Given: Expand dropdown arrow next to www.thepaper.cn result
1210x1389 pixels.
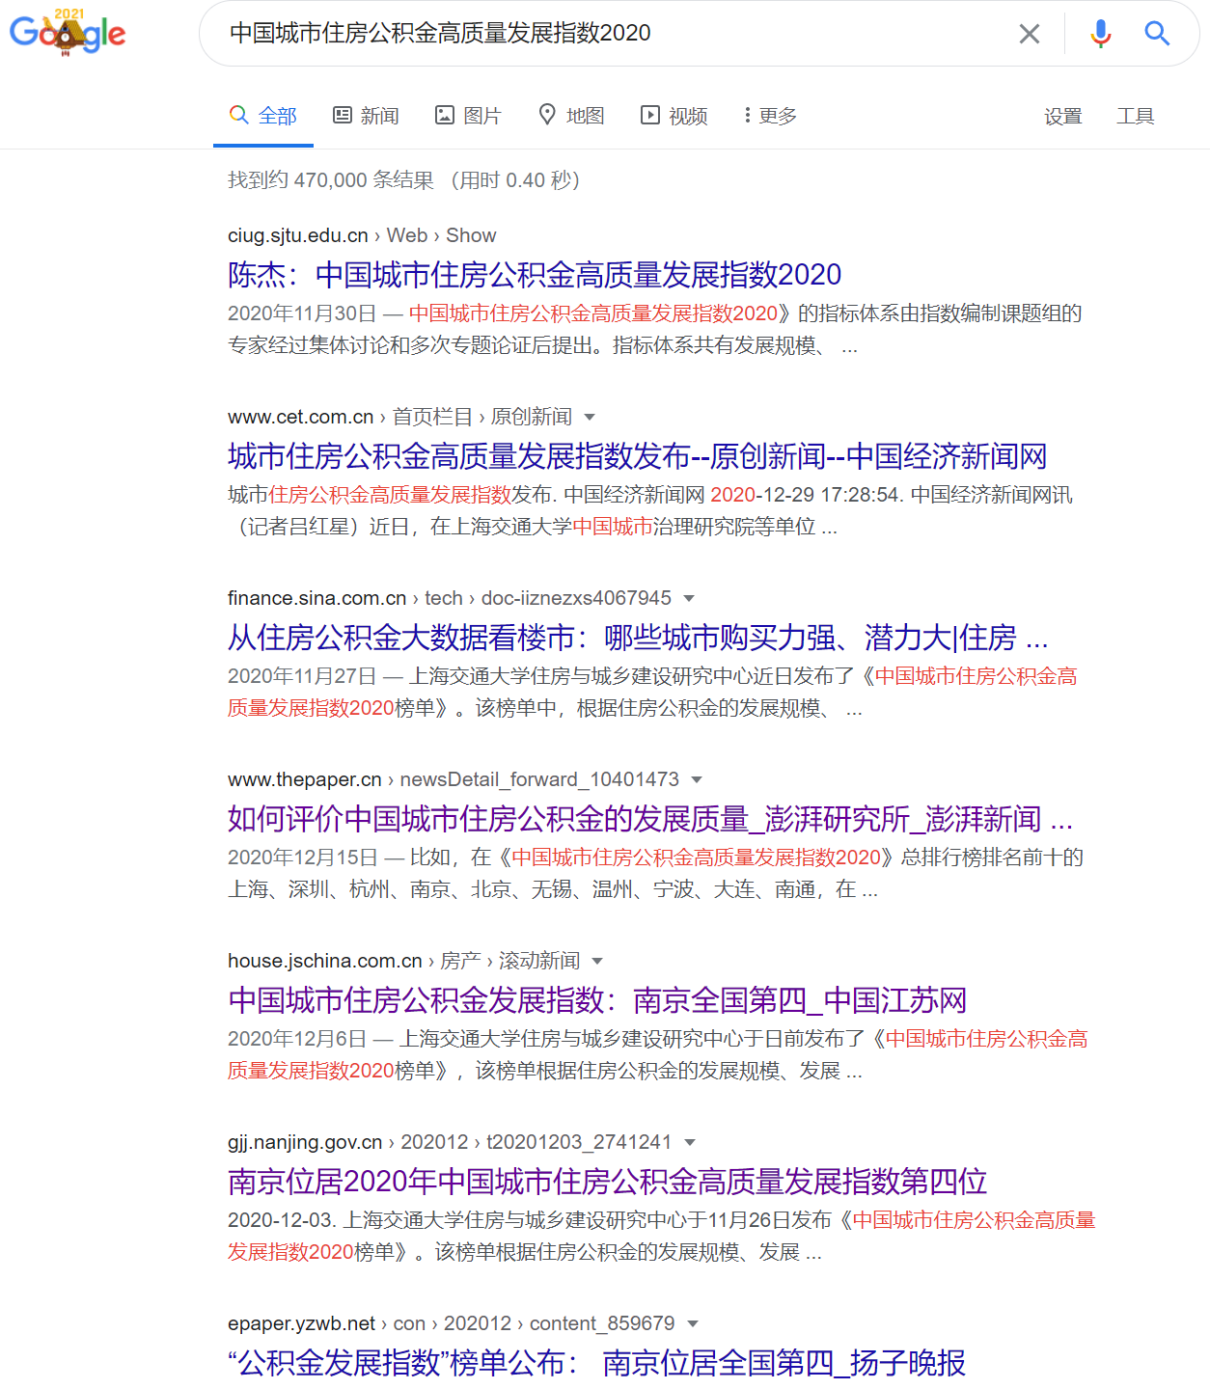Looking at the screenshot, I should [x=697, y=780].
